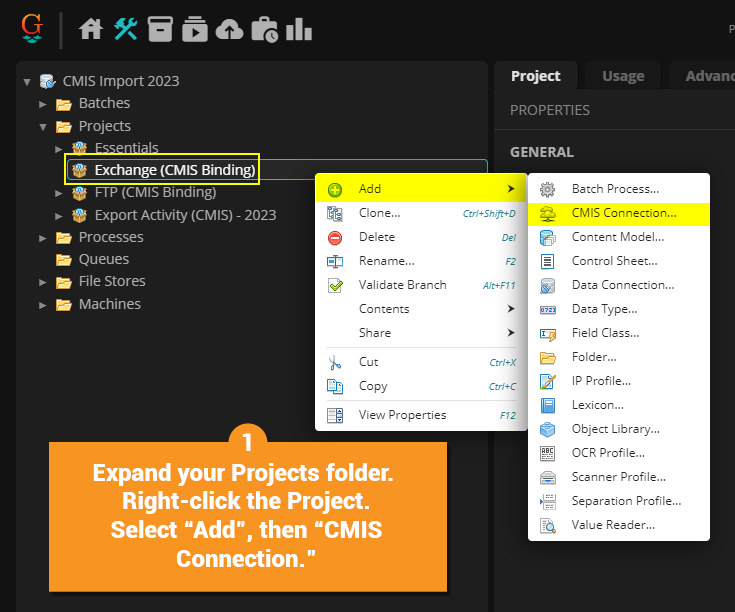Image resolution: width=735 pixels, height=612 pixels.
Task: Expand the File Stores node
Action: 43,282
